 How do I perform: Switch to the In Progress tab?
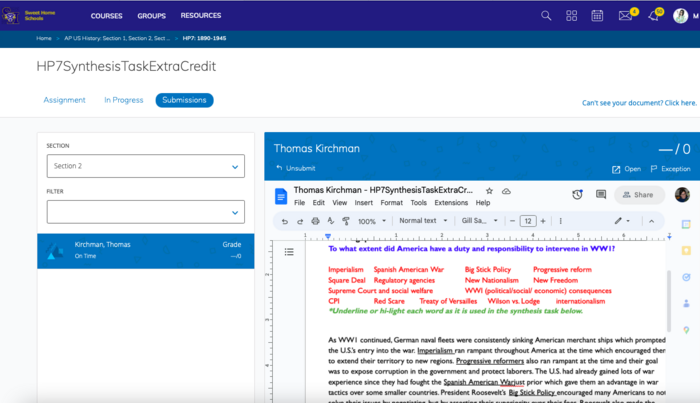click(122, 100)
